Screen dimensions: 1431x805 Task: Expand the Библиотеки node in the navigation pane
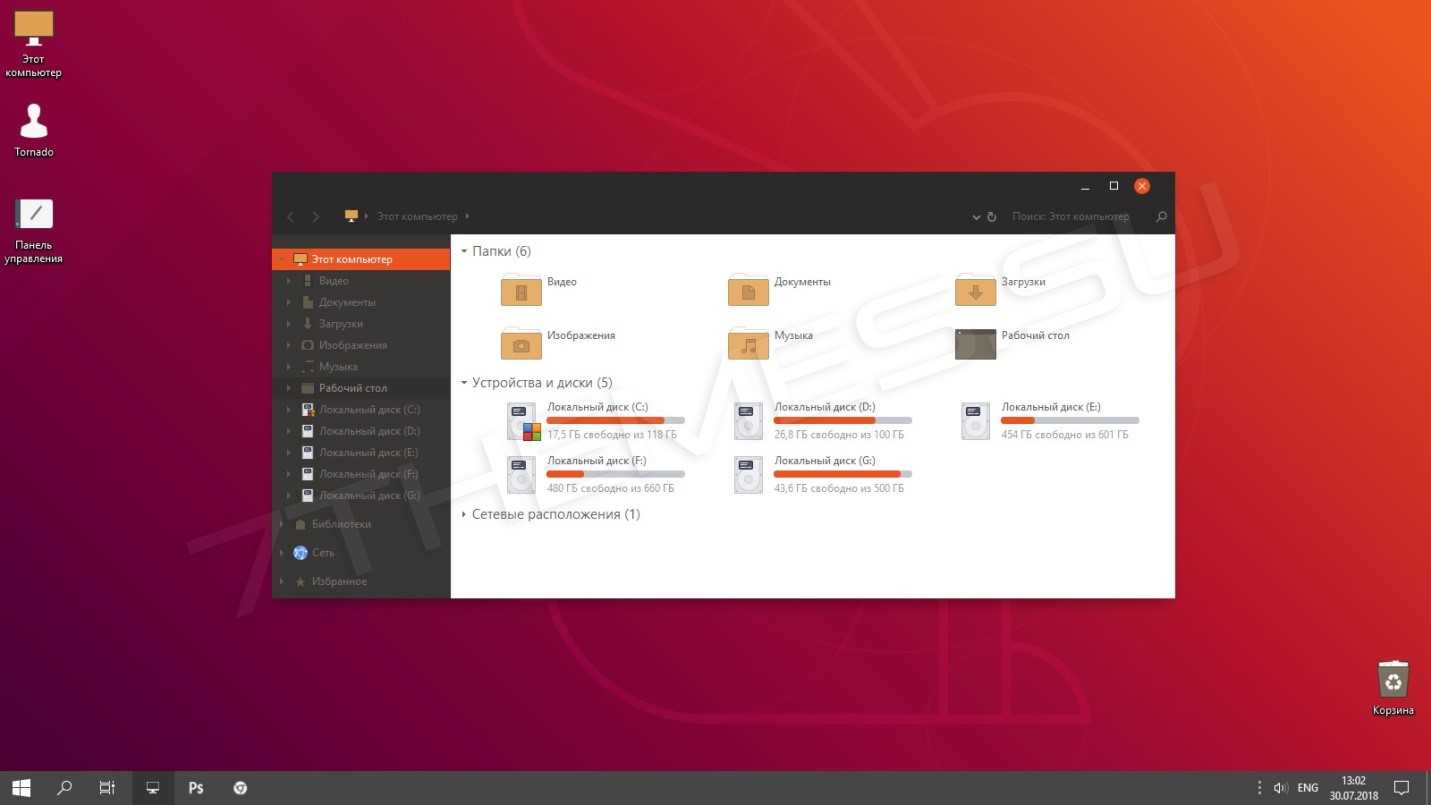(x=282, y=524)
